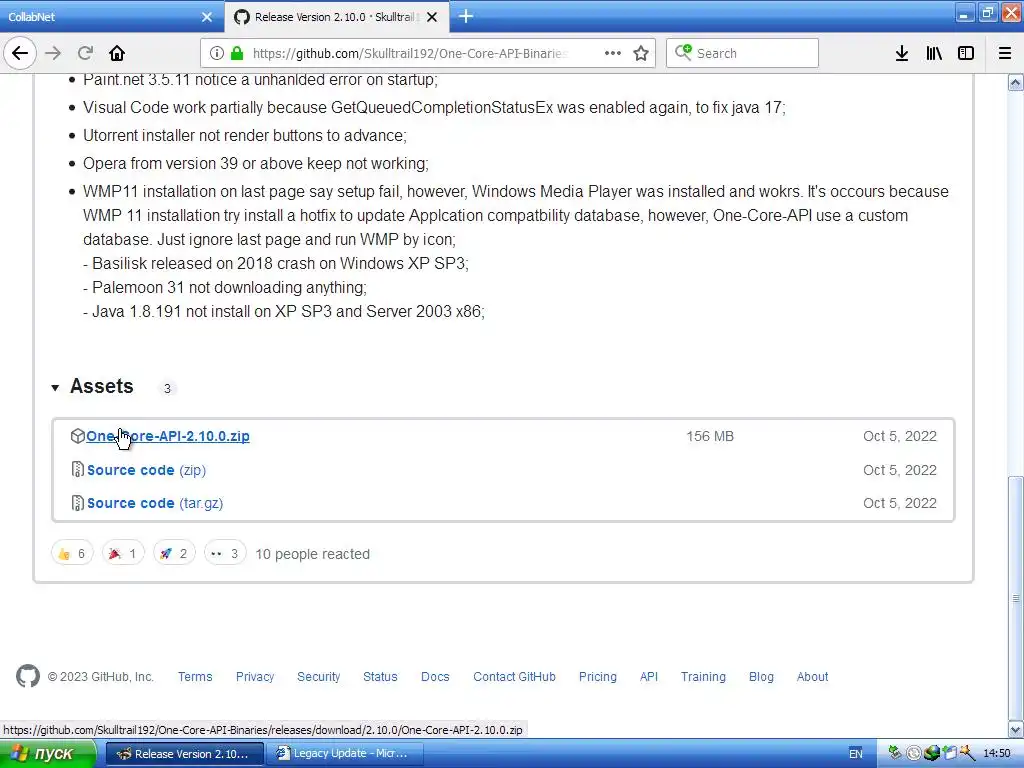Toggle the eyes reaction with 3

point(225,554)
